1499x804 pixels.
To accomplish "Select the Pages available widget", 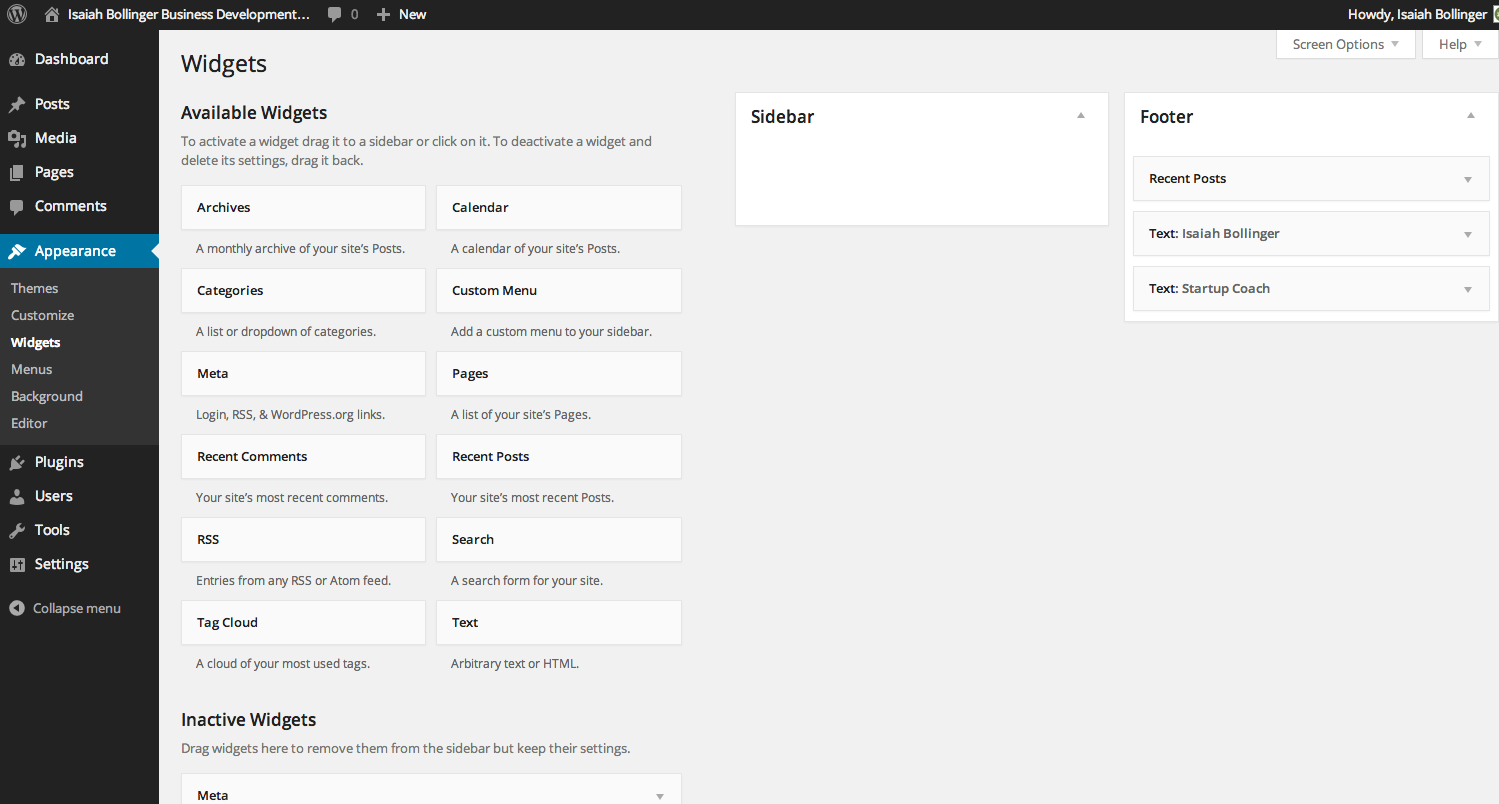I will click(559, 373).
